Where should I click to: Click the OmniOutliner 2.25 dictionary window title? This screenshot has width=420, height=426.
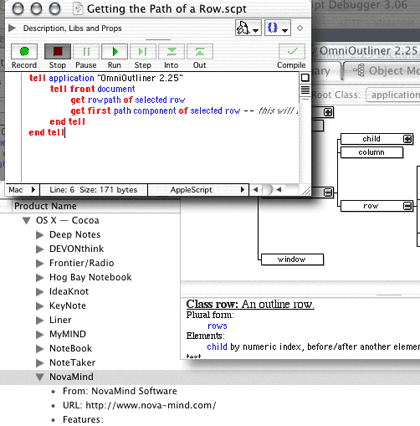point(368,51)
